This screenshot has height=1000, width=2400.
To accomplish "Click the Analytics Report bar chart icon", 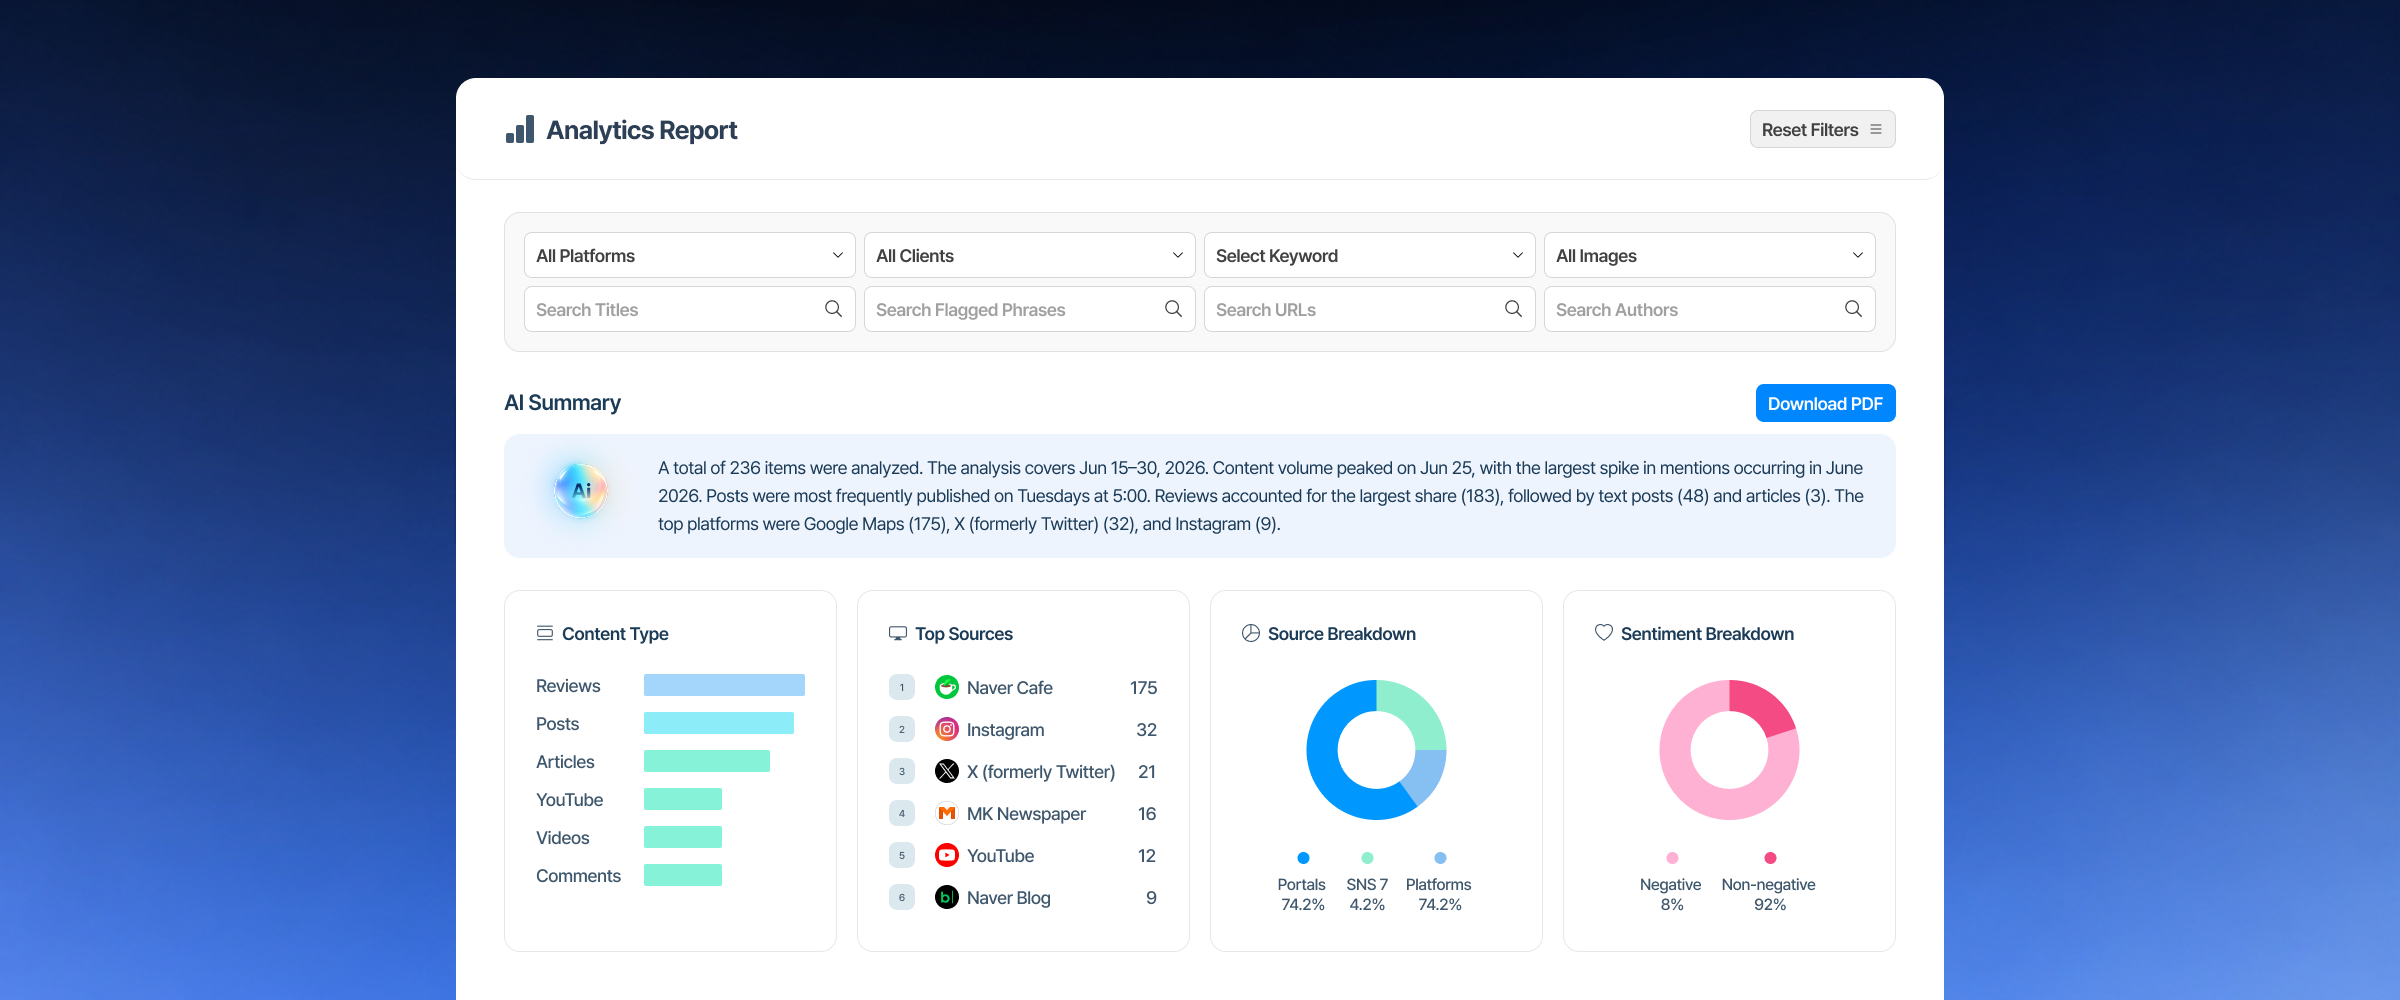I will coord(520,130).
